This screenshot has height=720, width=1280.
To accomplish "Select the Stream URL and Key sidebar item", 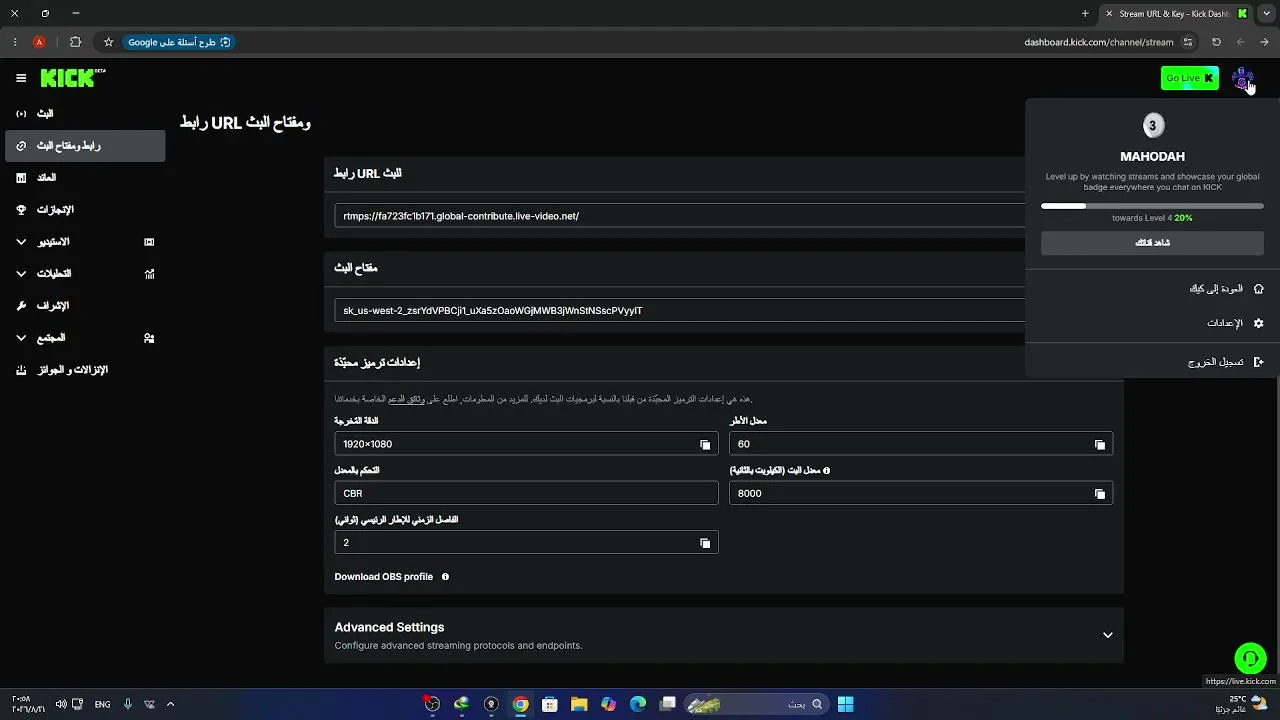I will tap(85, 146).
